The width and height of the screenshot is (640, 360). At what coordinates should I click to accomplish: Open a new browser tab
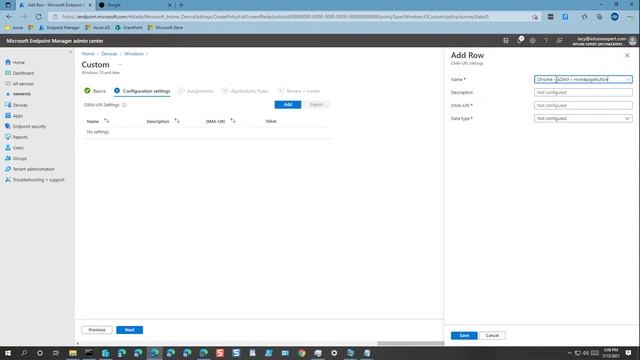pos(181,5)
